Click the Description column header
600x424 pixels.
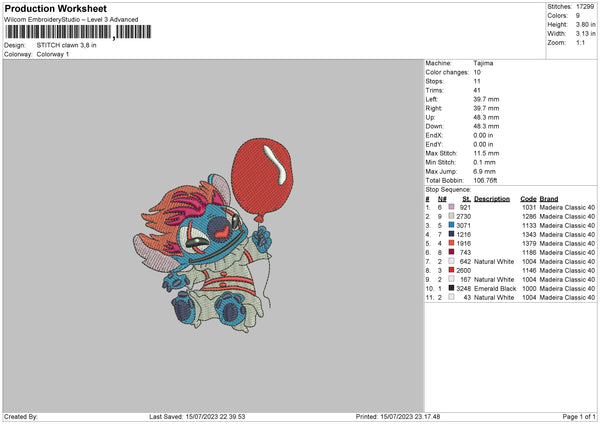(x=492, y=199)
